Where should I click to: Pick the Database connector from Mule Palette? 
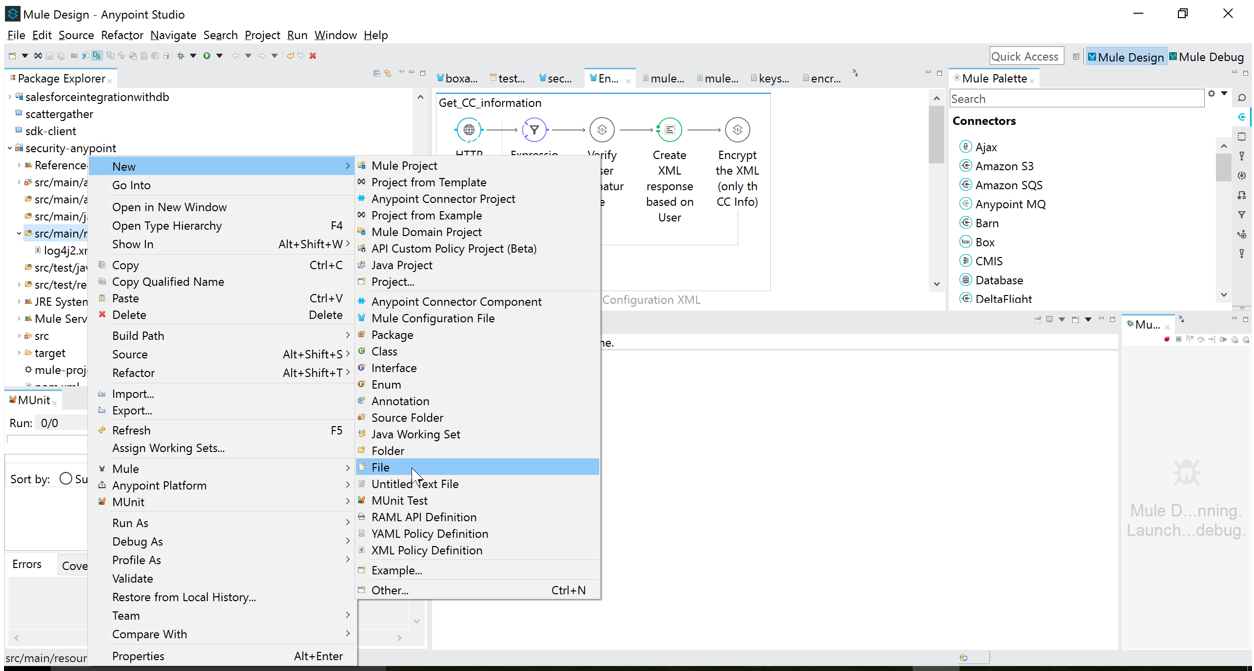click(998, 280)
